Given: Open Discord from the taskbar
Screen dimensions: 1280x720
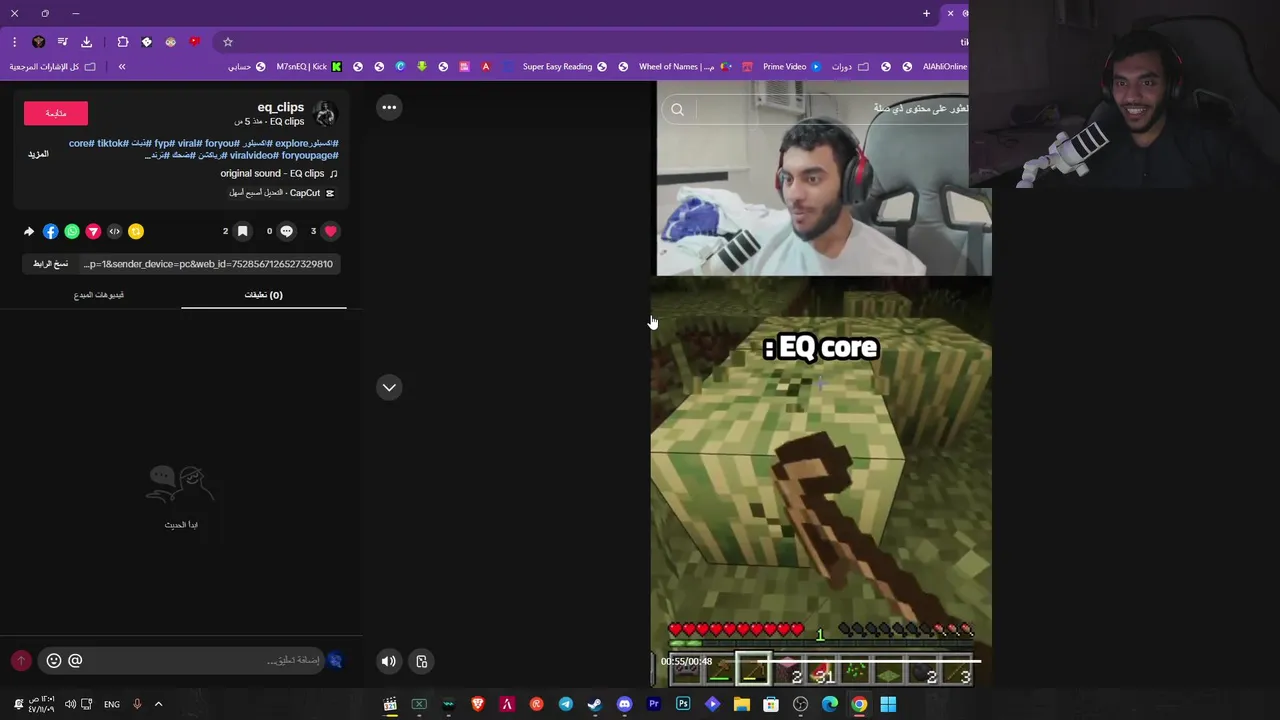Looking at the screenshot, I should (x=625, y=704).
